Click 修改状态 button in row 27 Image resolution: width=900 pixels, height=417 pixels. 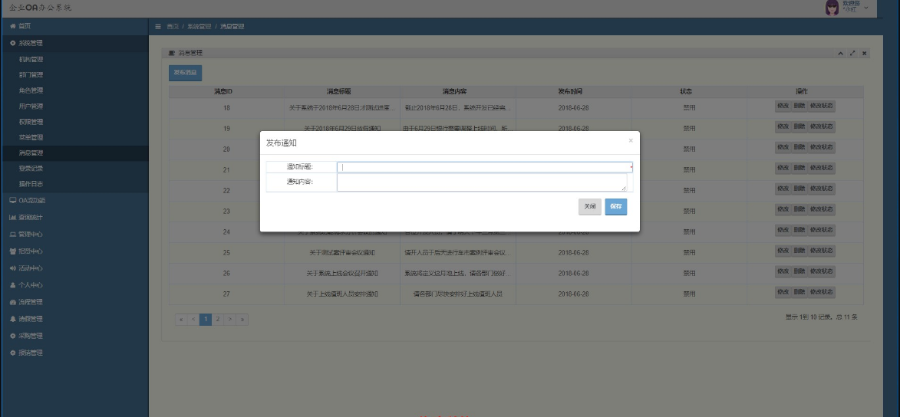pos(821,292)
